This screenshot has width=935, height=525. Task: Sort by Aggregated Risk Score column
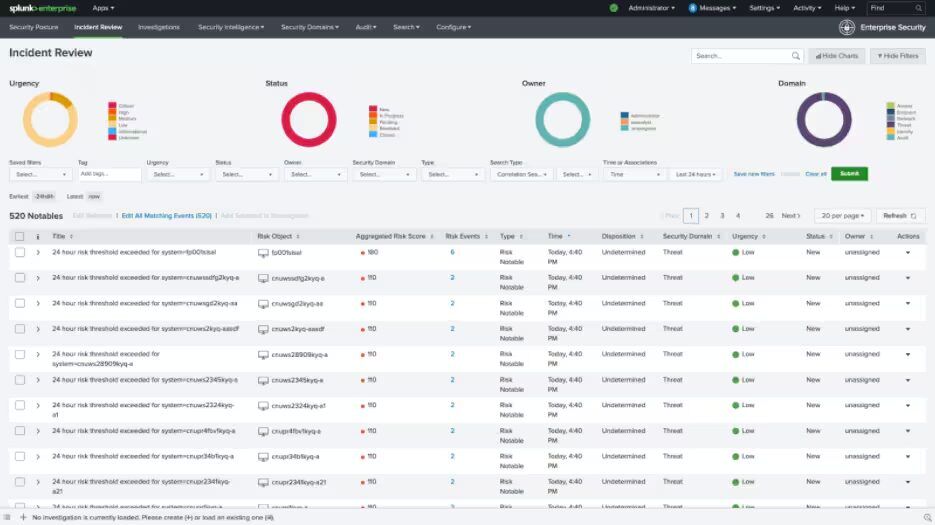(x=394, y=236)
